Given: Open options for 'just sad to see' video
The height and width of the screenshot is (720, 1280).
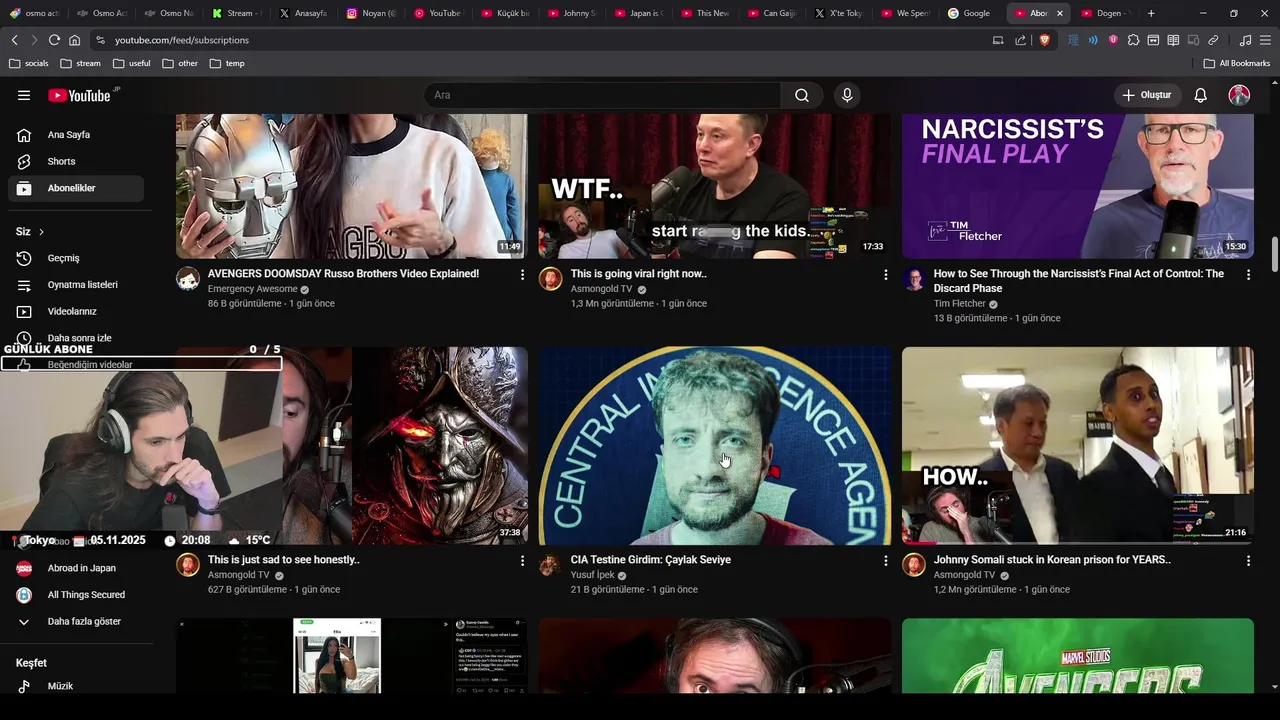Looking at the screenshot, I should pos(522,561).
